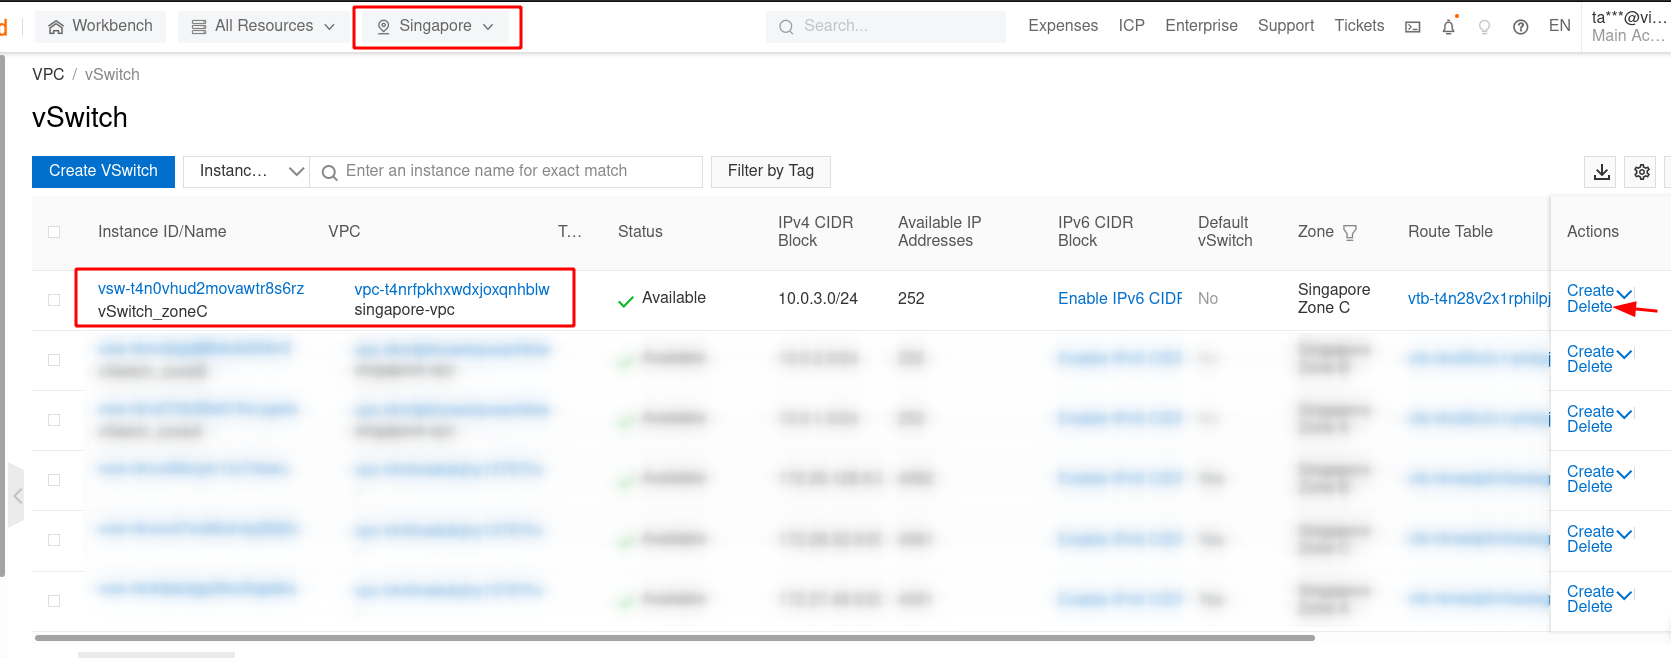Delete the vSwitch_zoneC vSwitch

click(1588, 307)
